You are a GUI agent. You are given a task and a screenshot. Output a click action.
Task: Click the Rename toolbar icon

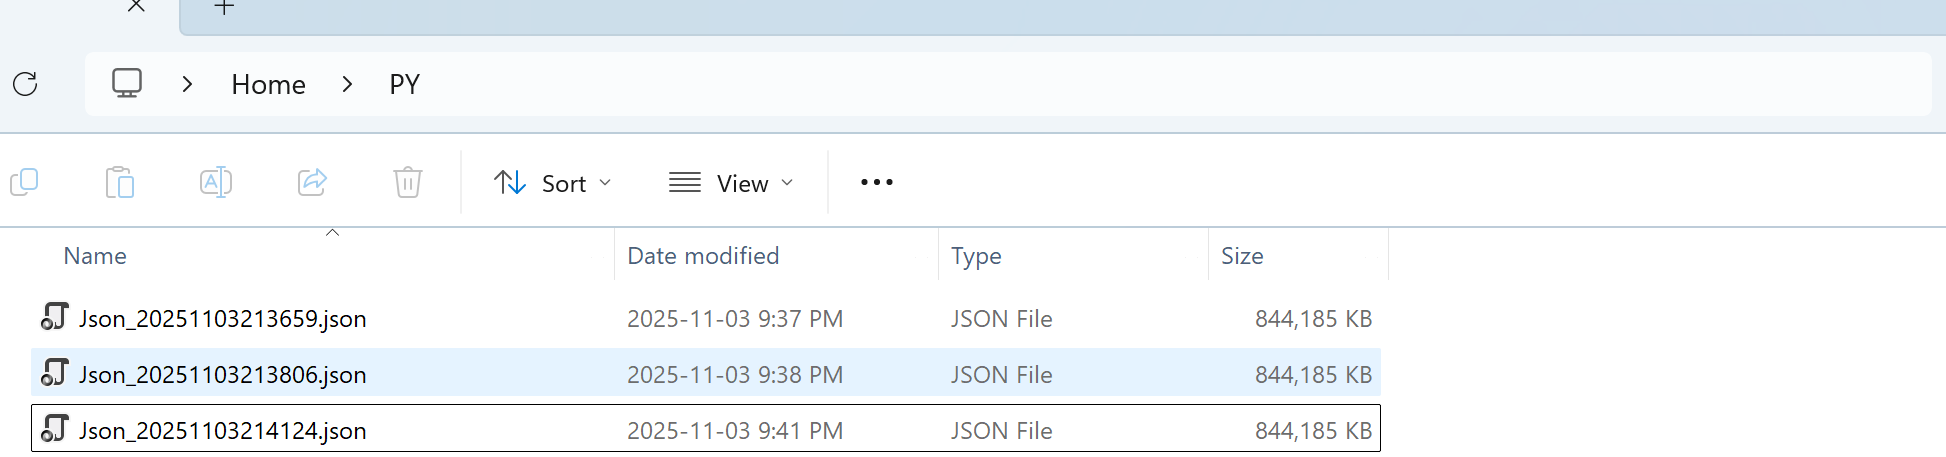216,182
